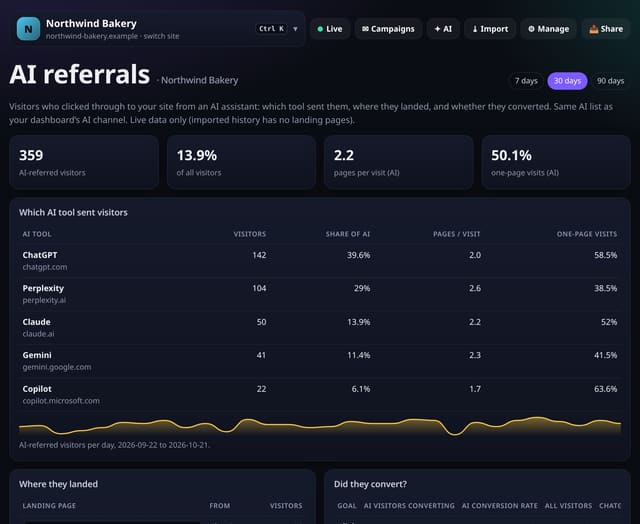Viewport: 640px width, 524px height.
Task: Click the FROM column header
Action: tap(220, 506)
